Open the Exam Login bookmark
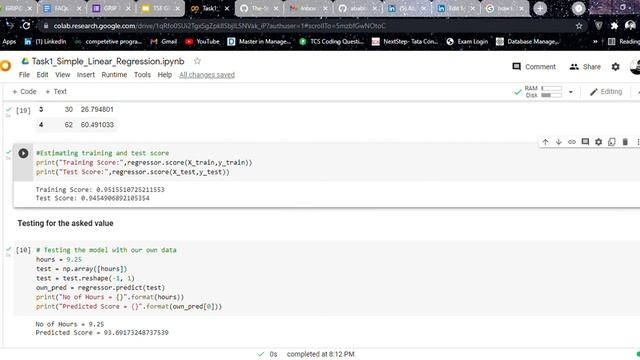This screenshot has width=640, height=360. [x=467, y=42]
